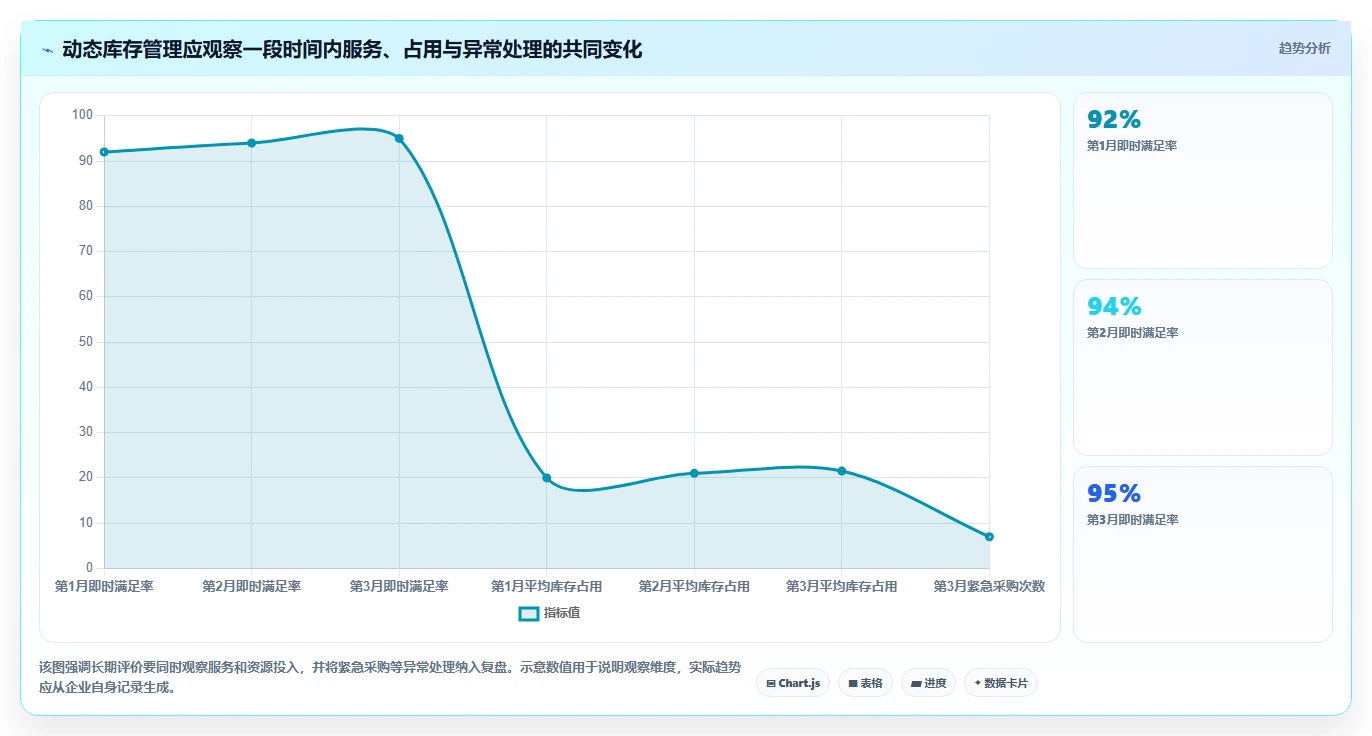Click card caption 第2月即时满足率 under 94%
The image size is (1372, 736).
(1132, 333)
